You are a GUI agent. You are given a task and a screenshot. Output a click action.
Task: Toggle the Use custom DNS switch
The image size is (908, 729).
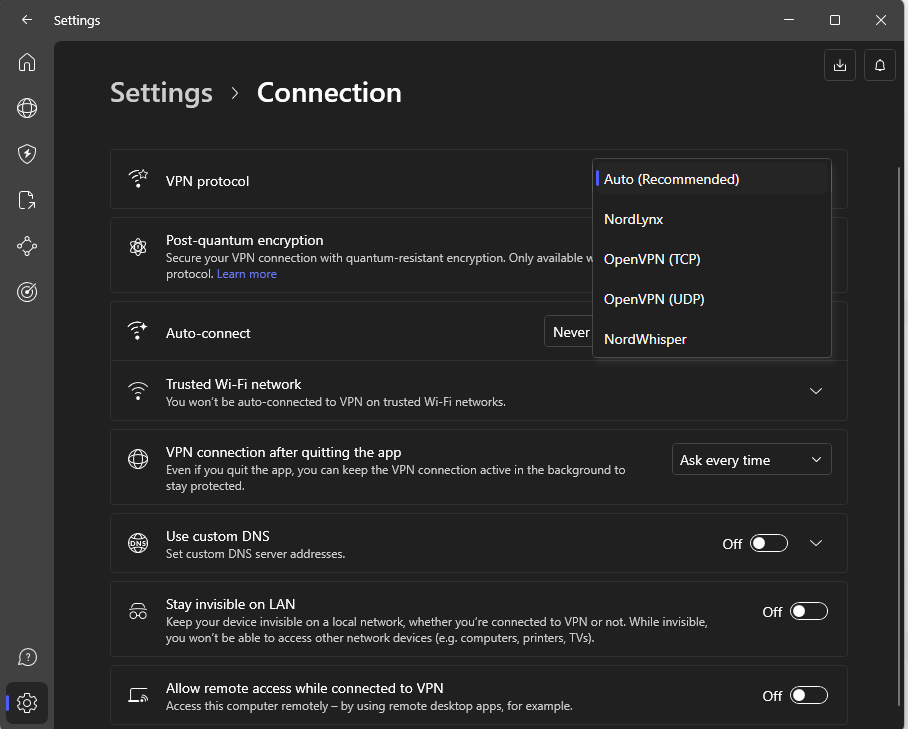tap(768, 543)
